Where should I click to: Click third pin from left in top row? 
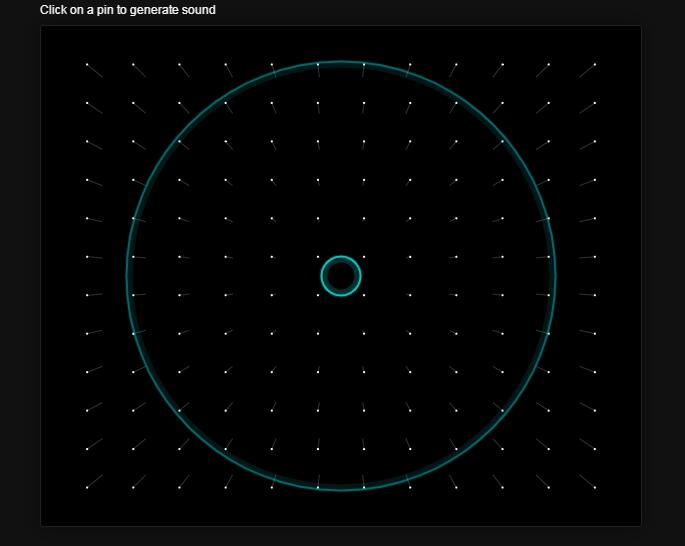click(179, 65)
